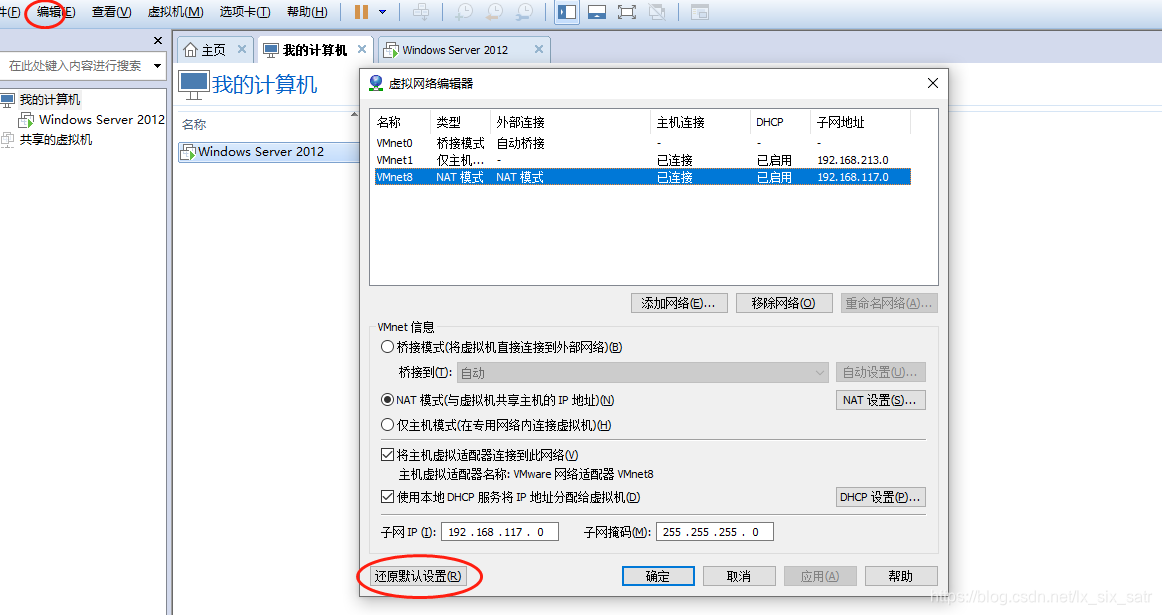Close the library sidebar with its X

click(158, 41)
